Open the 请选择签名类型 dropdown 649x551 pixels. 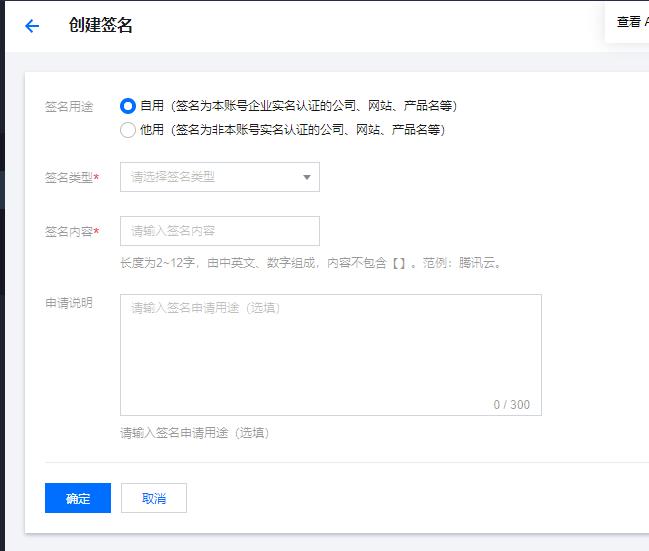coord(220,177)
